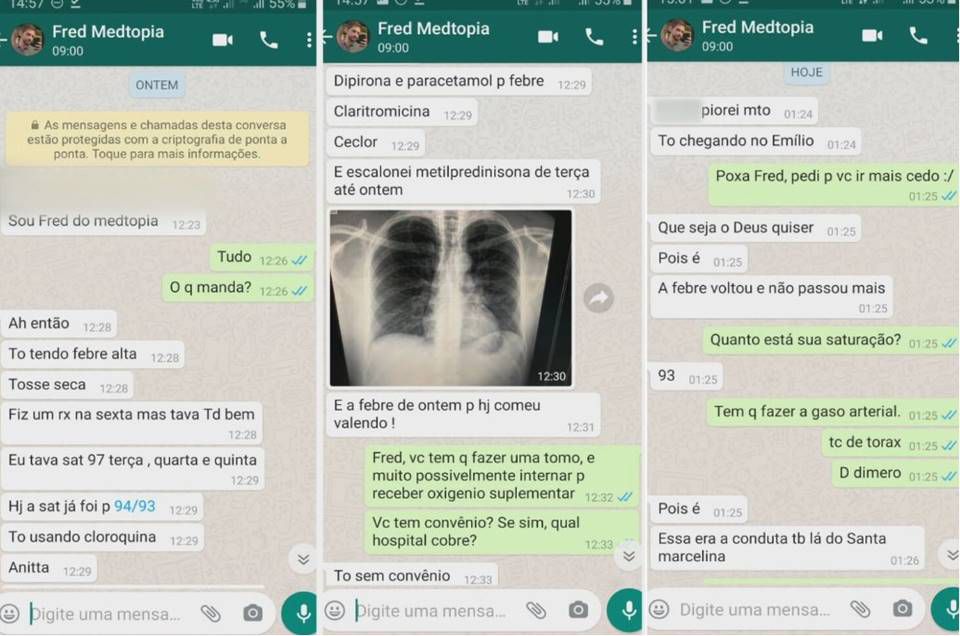Tap the encryption notice for more info
Viewport: 960px width, 636px height.
click(x=157, y=139)
